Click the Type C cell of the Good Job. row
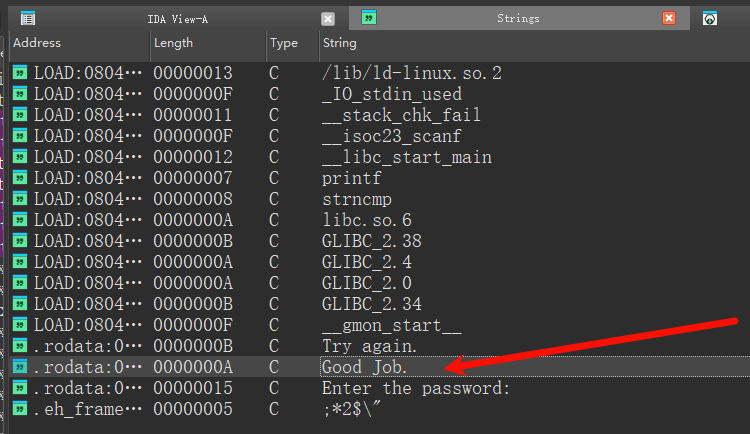 tap(274, 367)
